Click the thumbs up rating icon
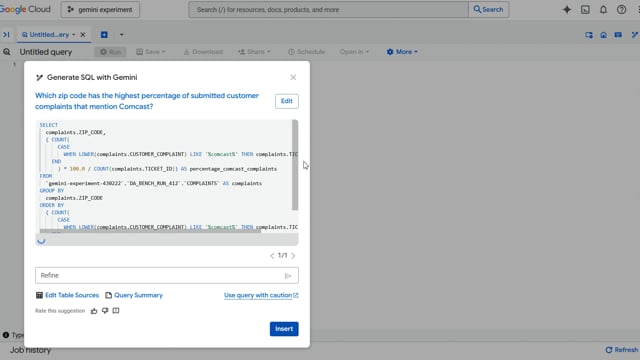This screenshot has height=360, width=640. click(94, 311)
